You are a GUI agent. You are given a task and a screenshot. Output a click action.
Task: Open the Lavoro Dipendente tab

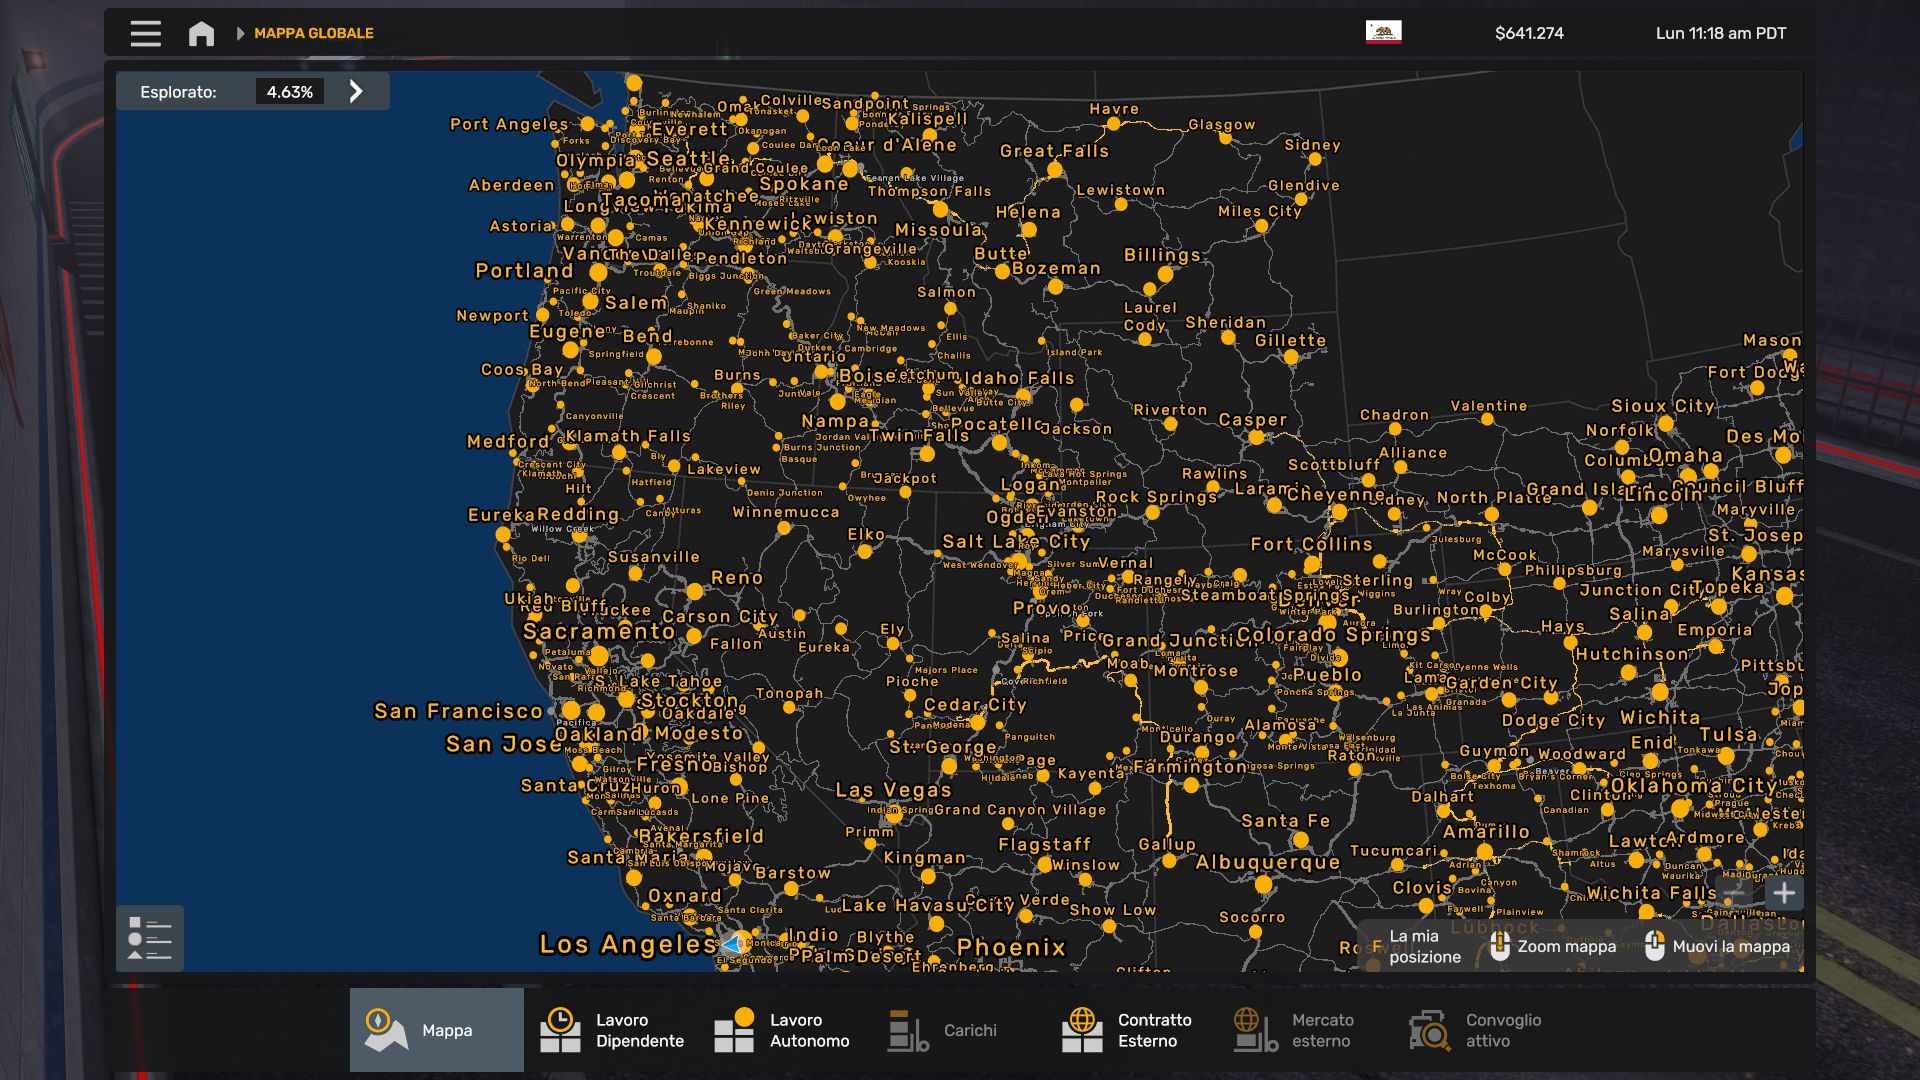(x=611, y=1030)
